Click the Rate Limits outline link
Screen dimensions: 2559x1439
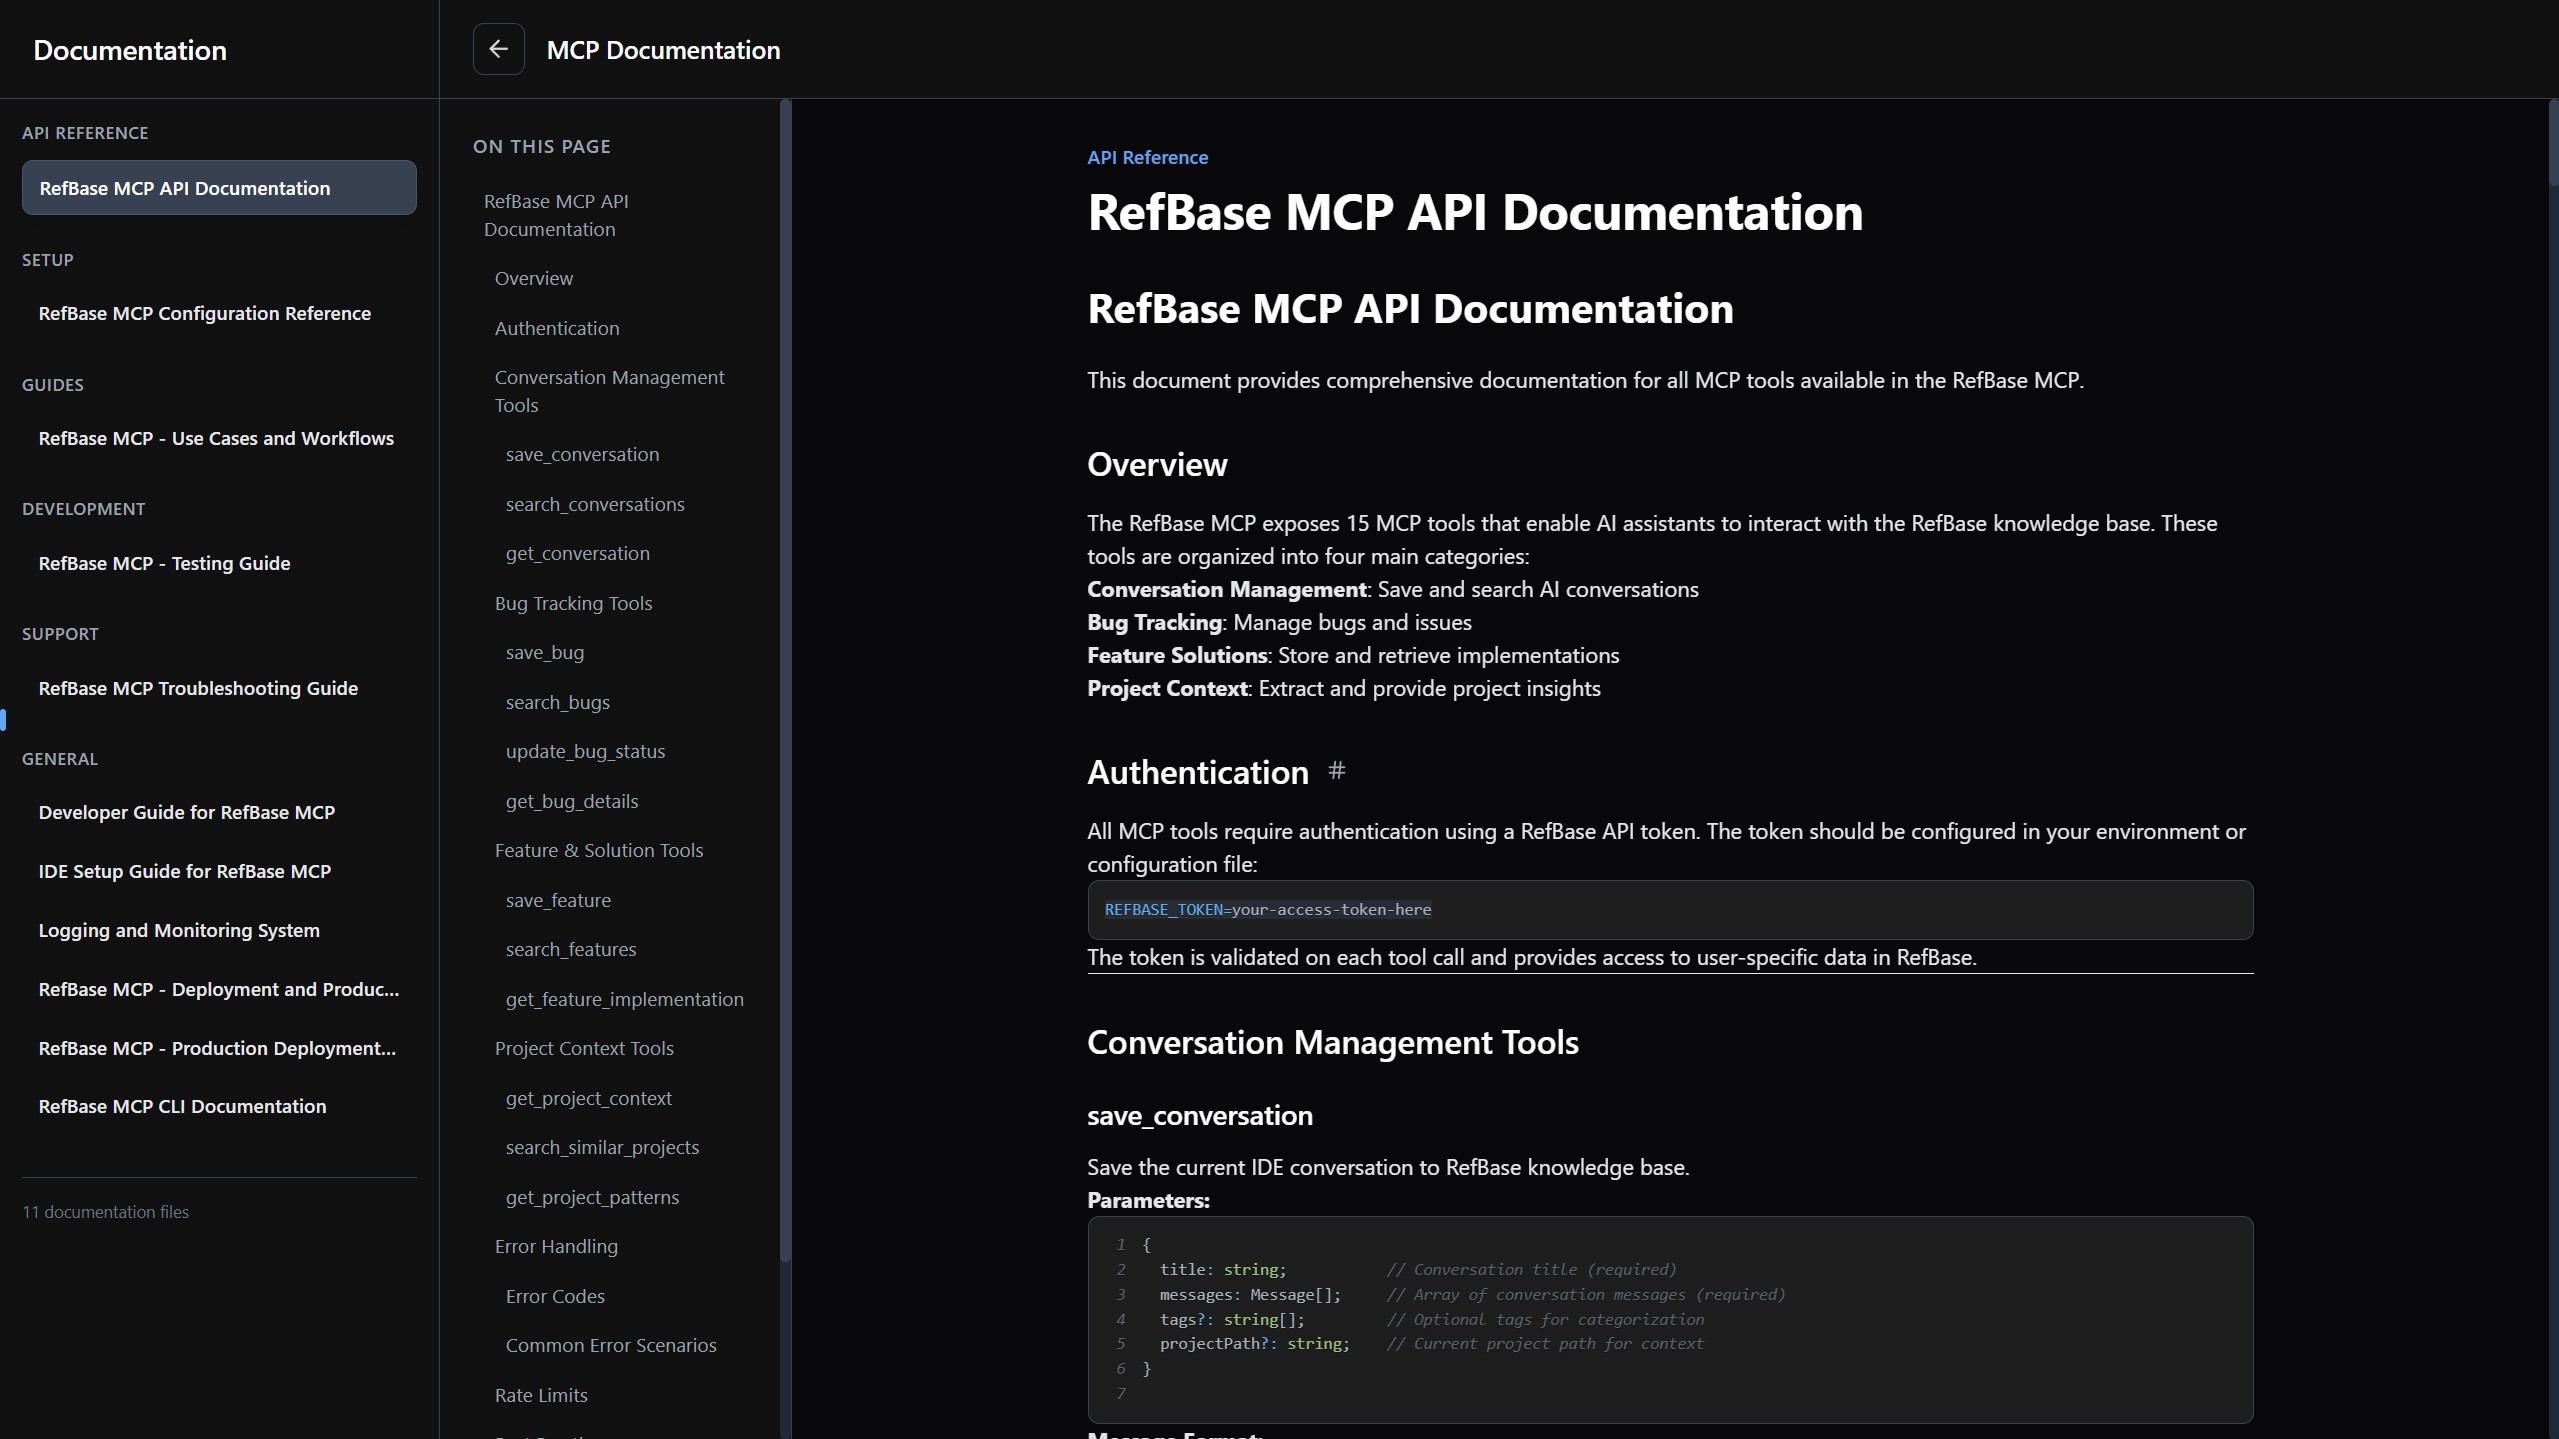click(x=541, y=1395)
